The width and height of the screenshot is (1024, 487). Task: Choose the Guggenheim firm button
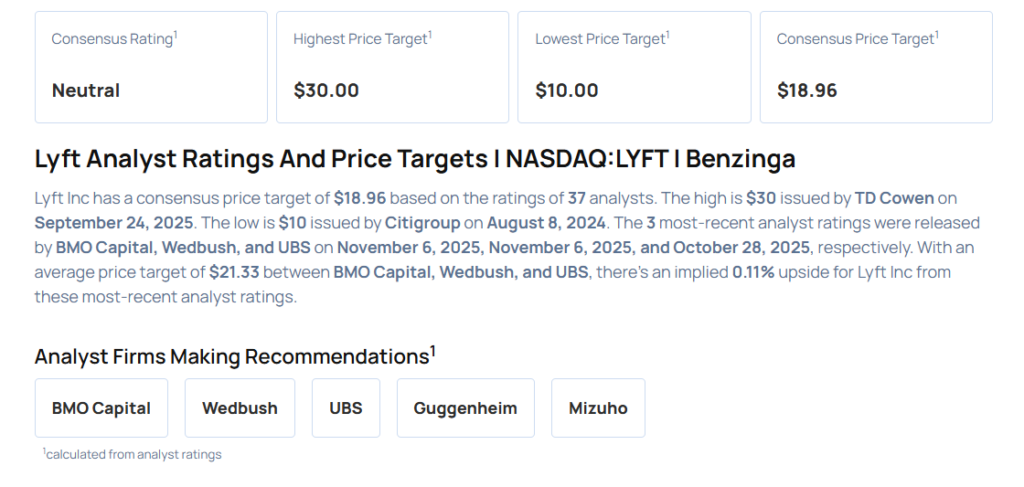[x=465, y=408]
